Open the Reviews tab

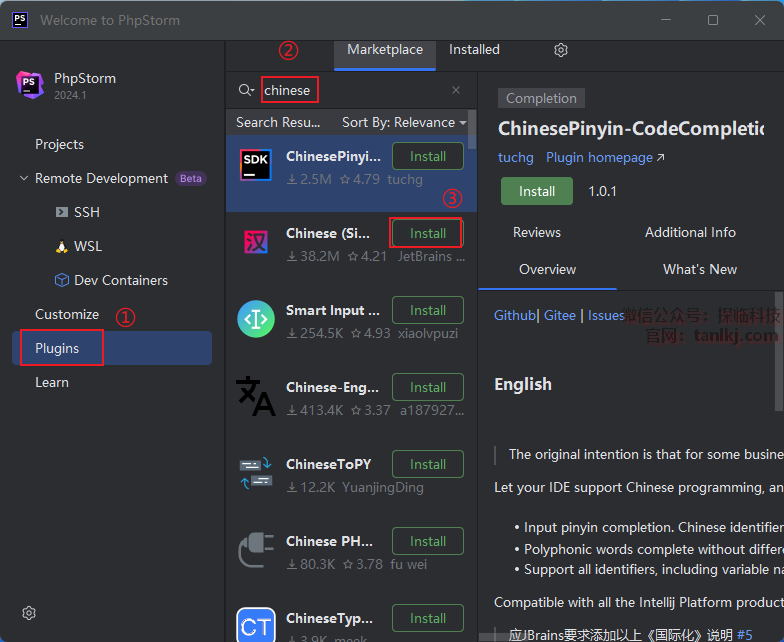point(537,232)
